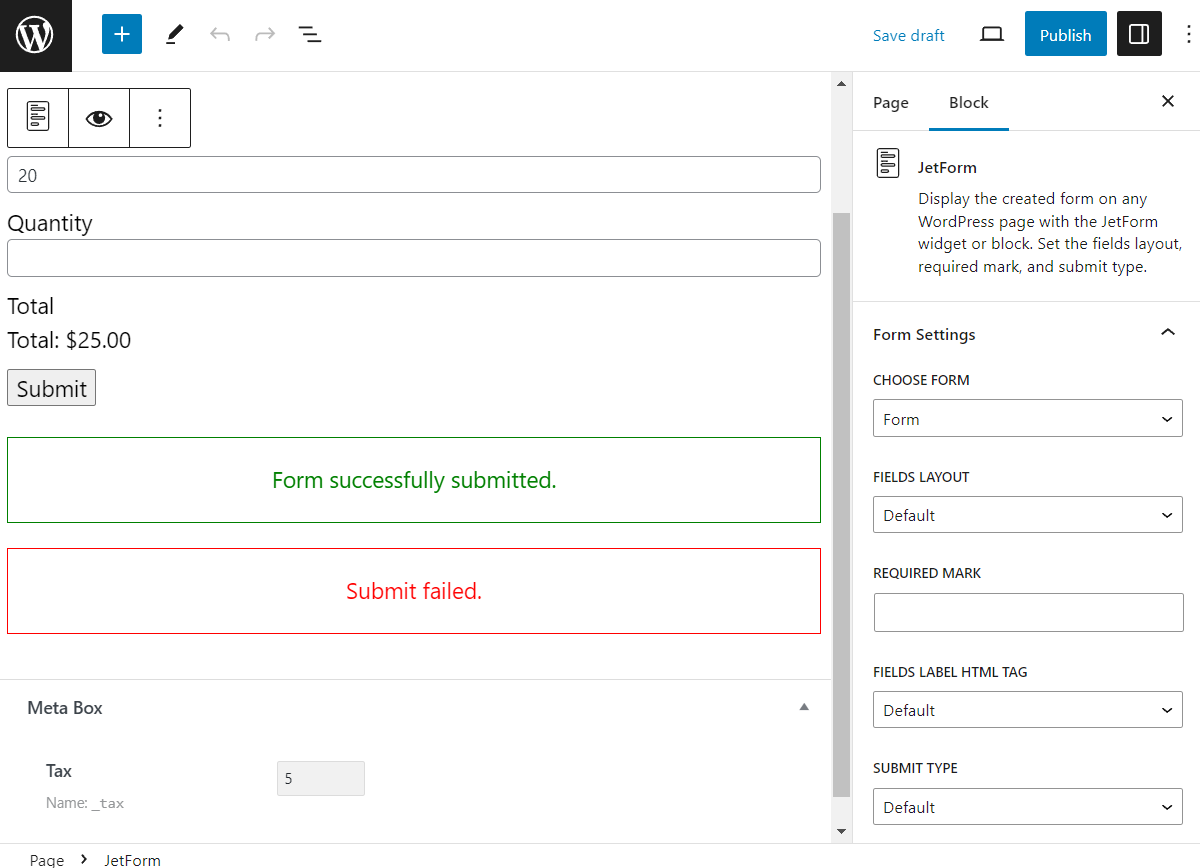Select the JetForm block icon
The height and width of the screenshot is (868, 1200).
[37, 117]
